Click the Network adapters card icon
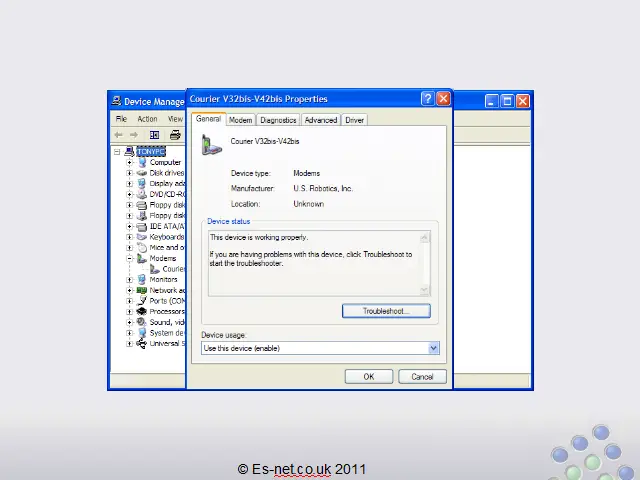The height and width of the screenshot is (480, 640). [x=142, y=290]
